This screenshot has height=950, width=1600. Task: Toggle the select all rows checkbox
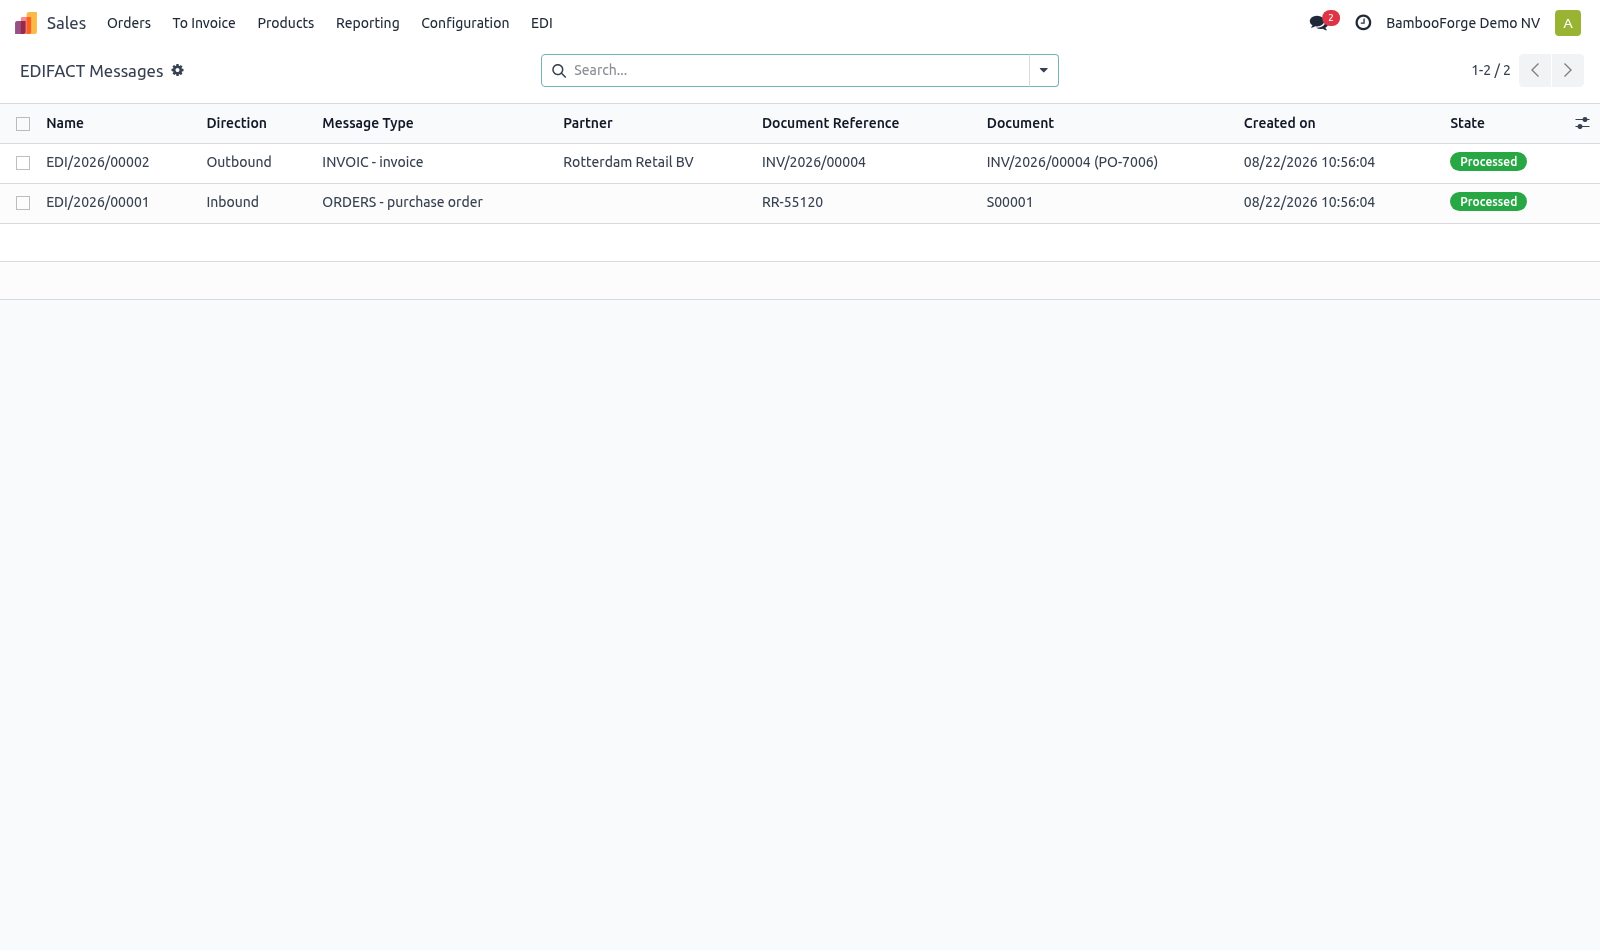tap(23, 124)
